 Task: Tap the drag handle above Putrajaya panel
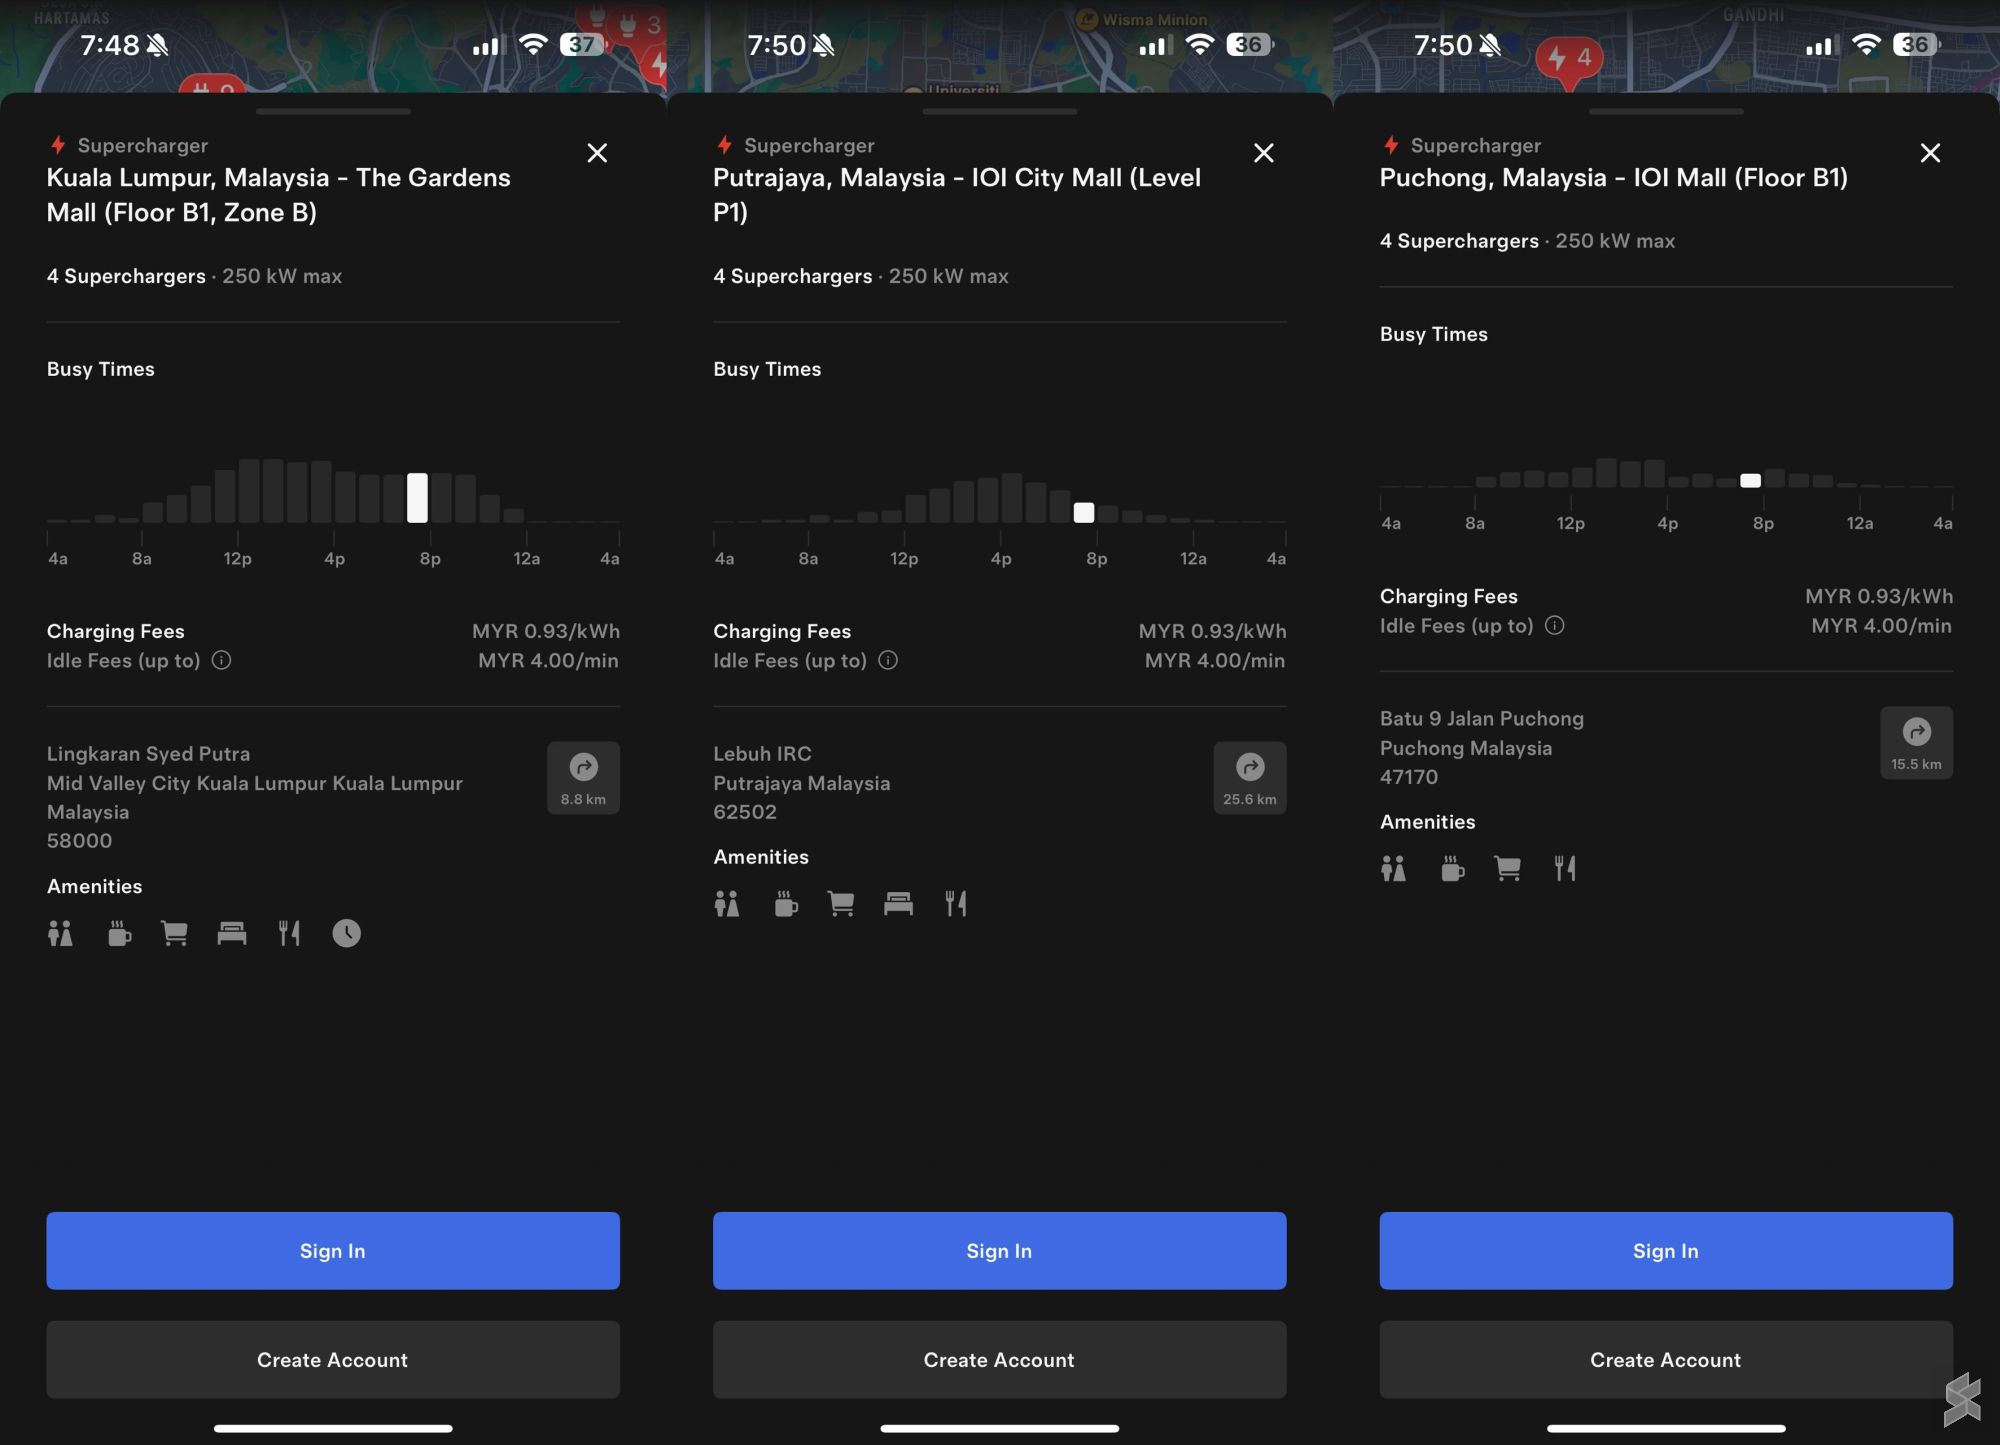(x=999, y=111)
